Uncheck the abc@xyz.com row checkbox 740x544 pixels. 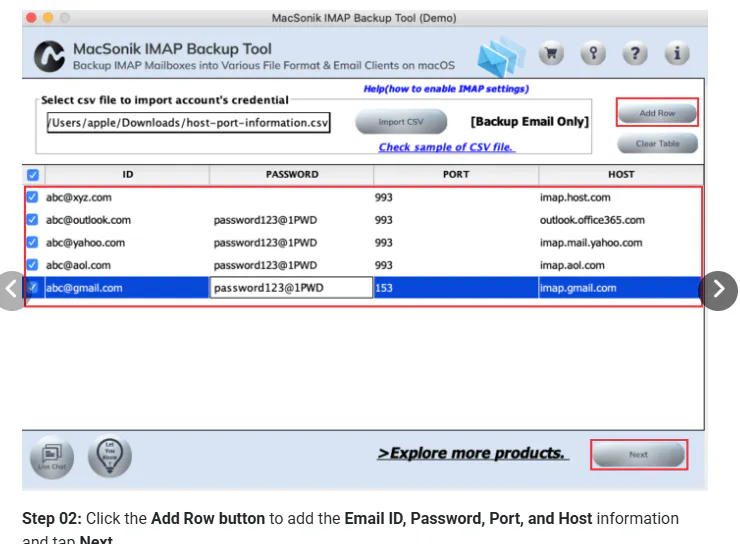click(x=32, y=197)
